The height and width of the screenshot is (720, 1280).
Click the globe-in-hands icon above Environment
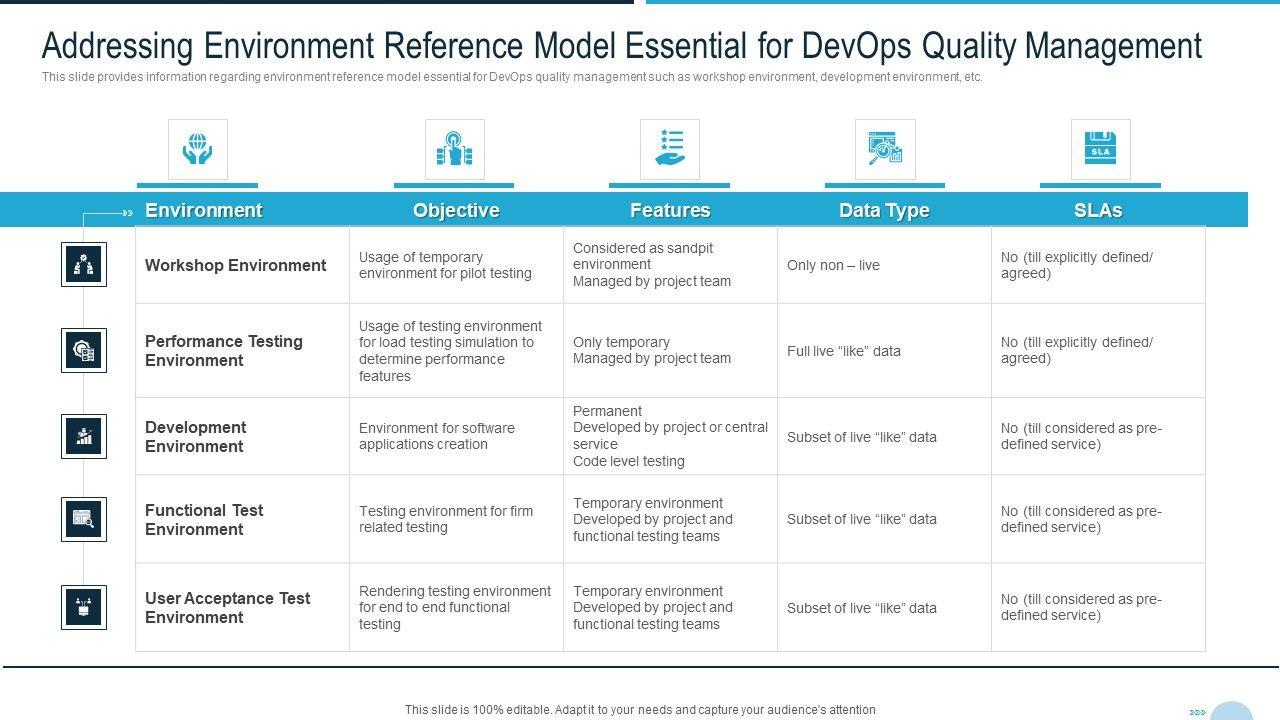(197, 150)
